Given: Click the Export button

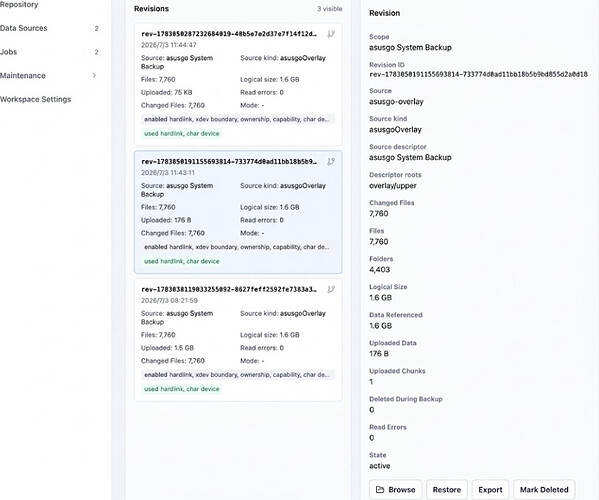Looking at the screenshot, I should (x=490, y=490).
